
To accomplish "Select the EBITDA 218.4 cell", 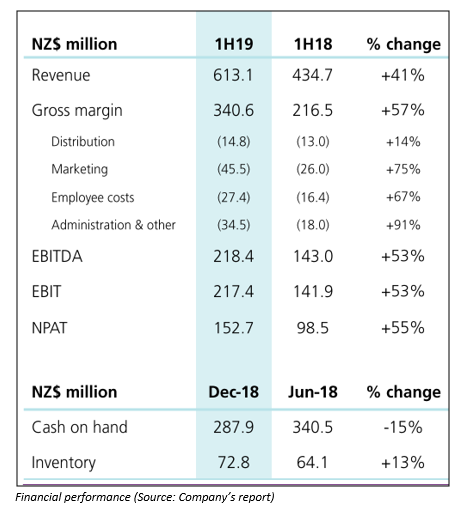I will [x=233, y=256].
